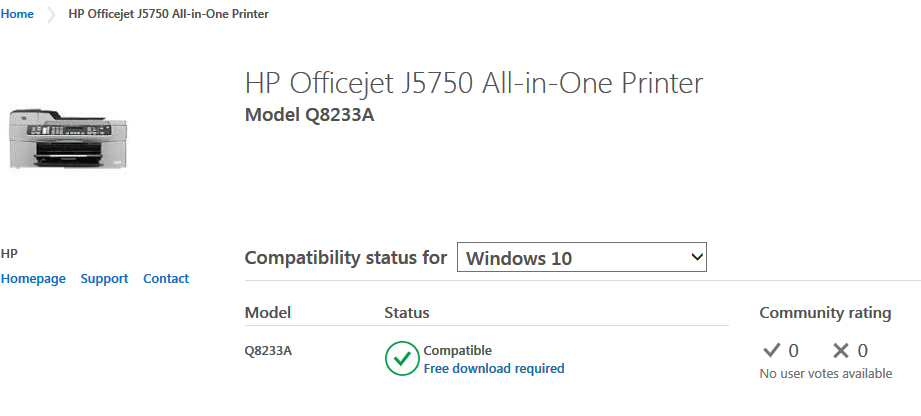Screen dimensions: 921x416
Task: Click the Status column header
Action: pos(406,313)
